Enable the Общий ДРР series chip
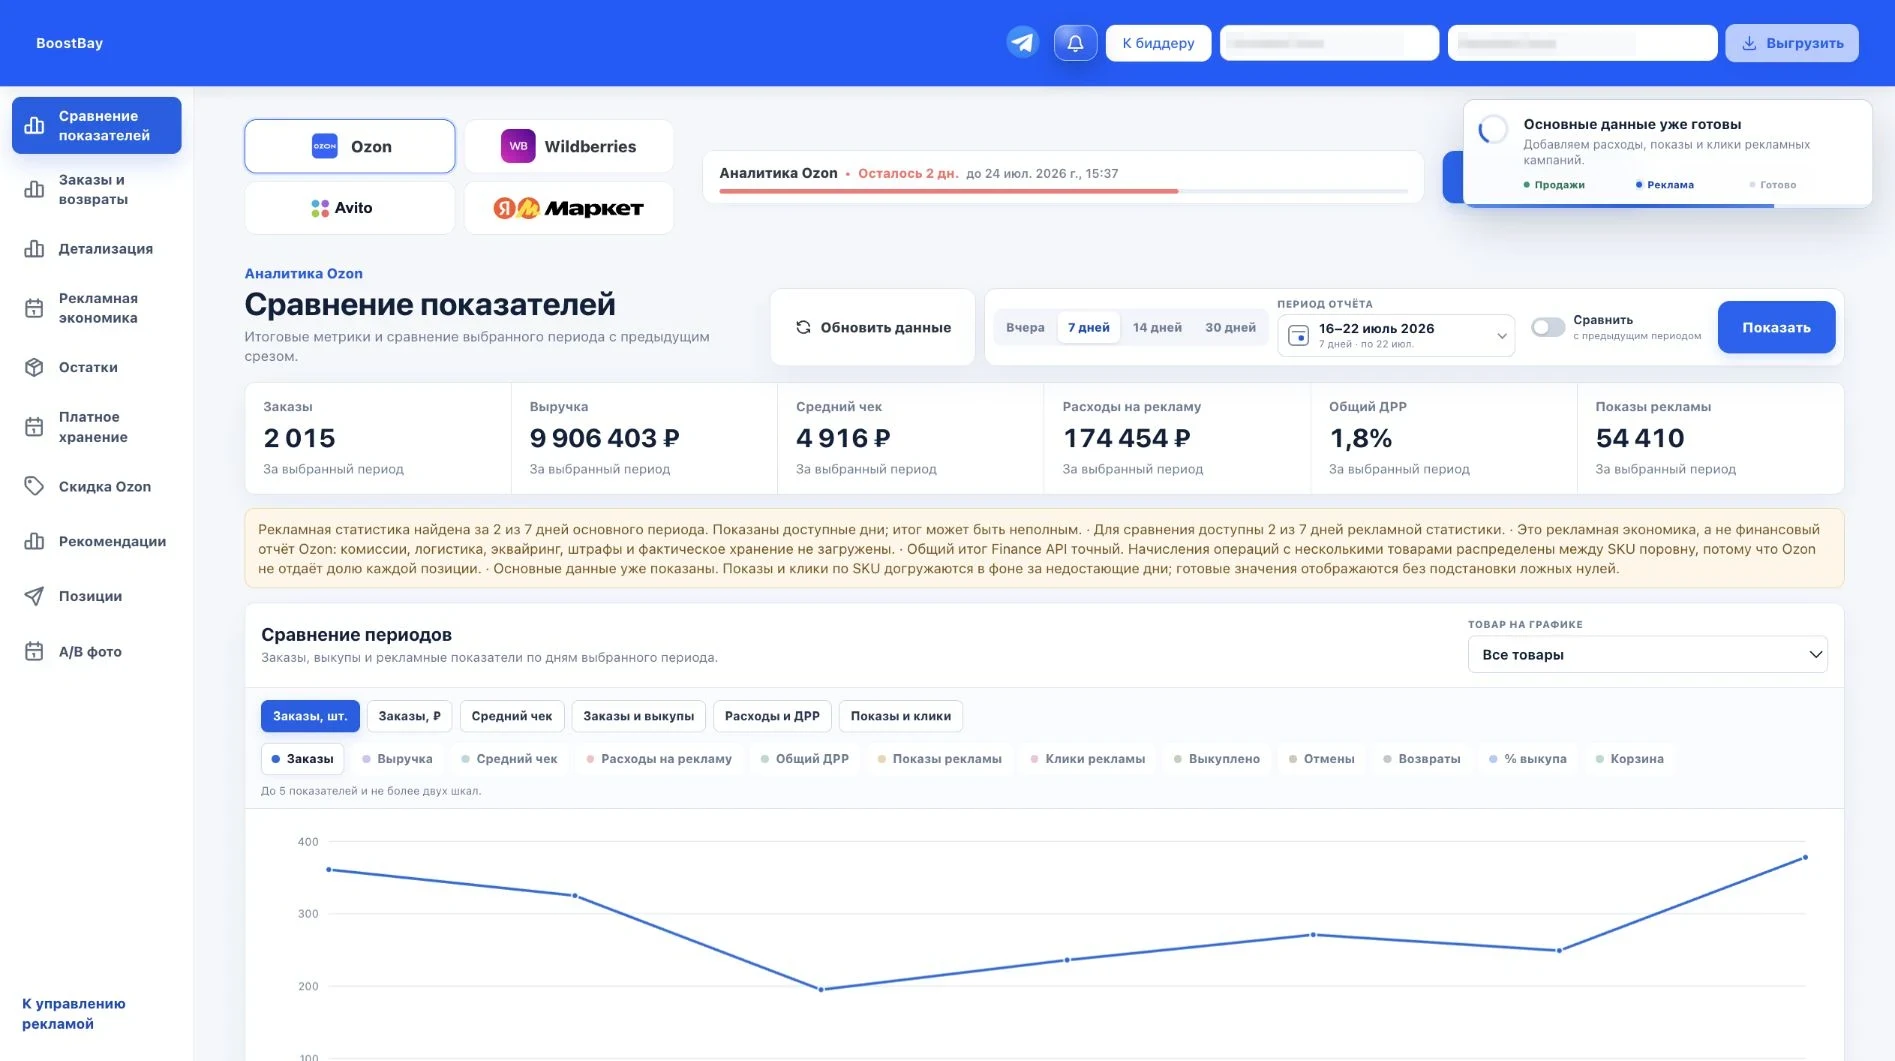 805,759
